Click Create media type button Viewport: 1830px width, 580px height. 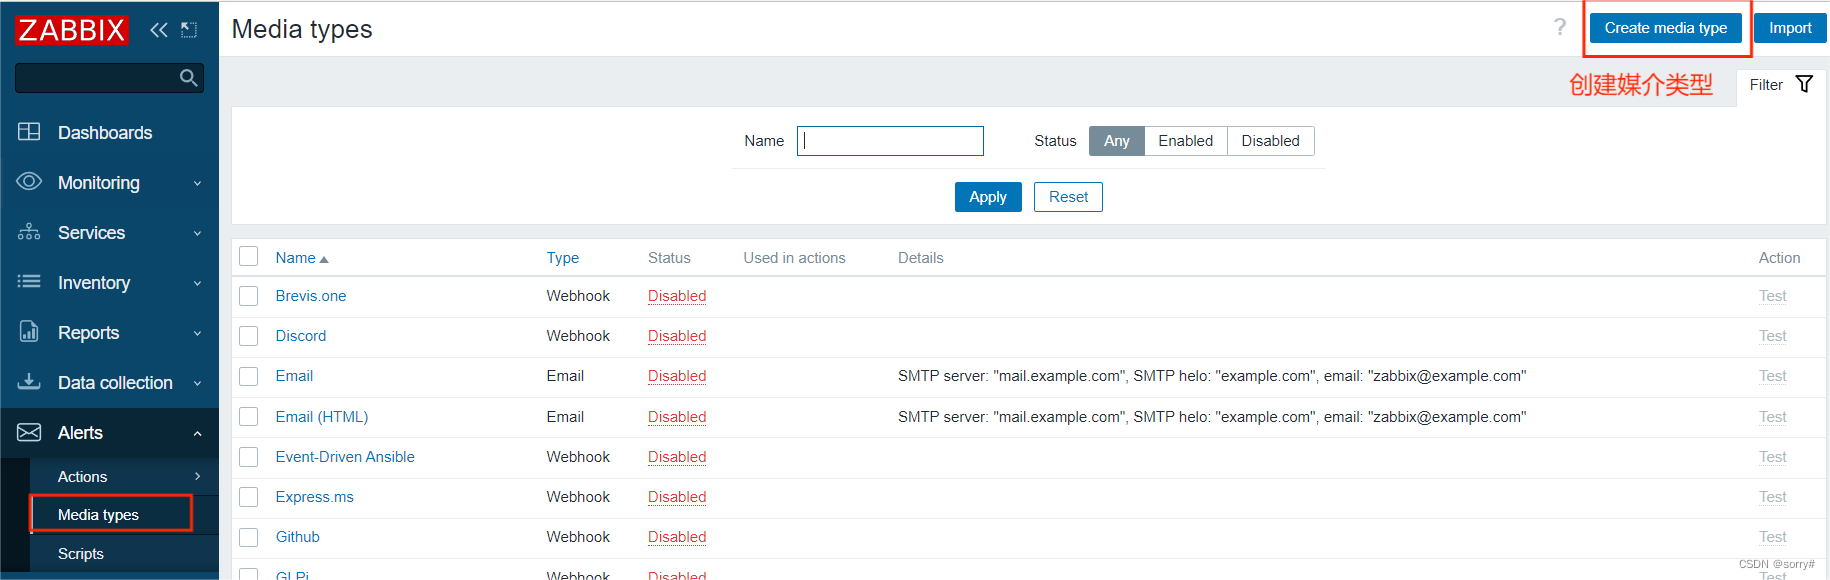1666,28
